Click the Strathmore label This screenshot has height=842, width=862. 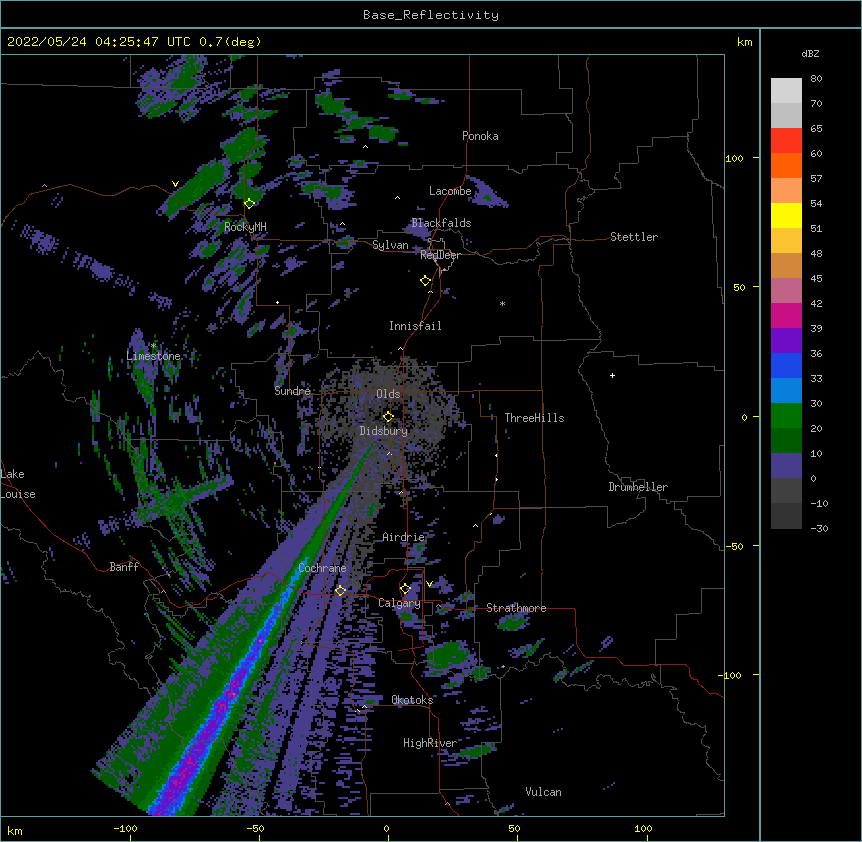pos(516,608)
